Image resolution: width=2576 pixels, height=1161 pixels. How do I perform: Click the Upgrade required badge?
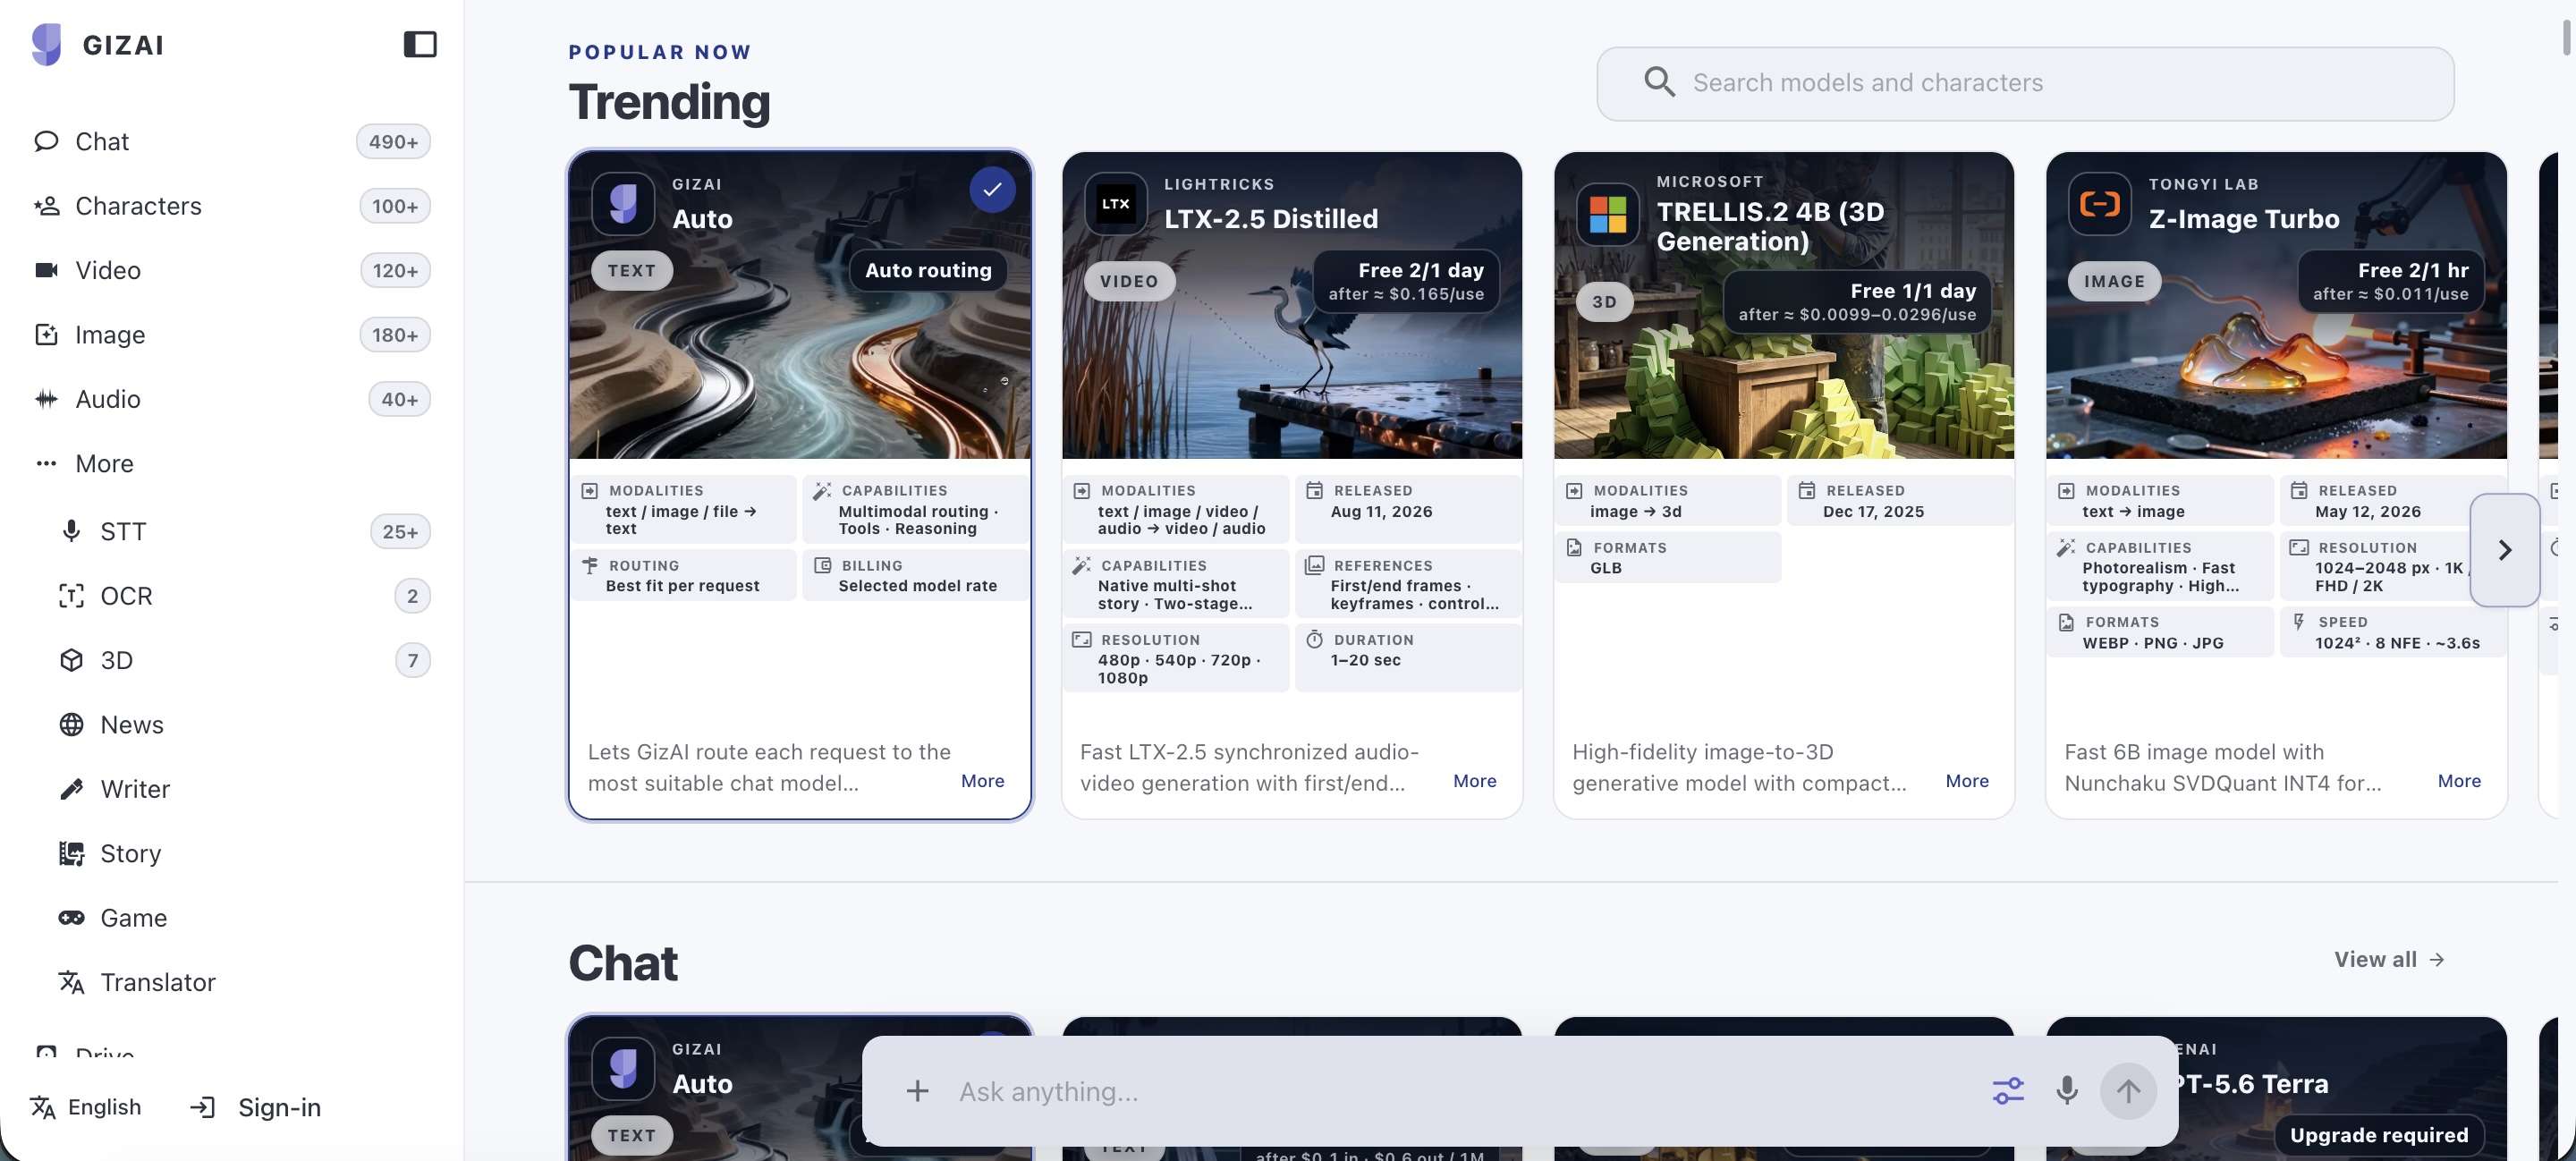2379,1135
